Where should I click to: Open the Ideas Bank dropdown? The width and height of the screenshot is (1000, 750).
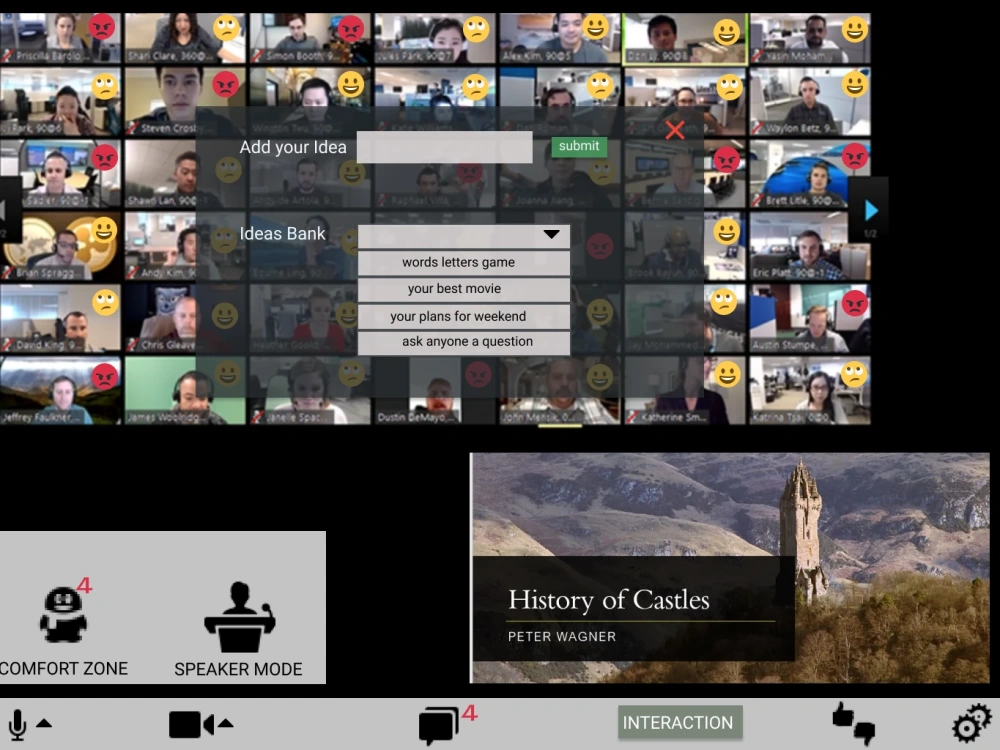point(464,235)
